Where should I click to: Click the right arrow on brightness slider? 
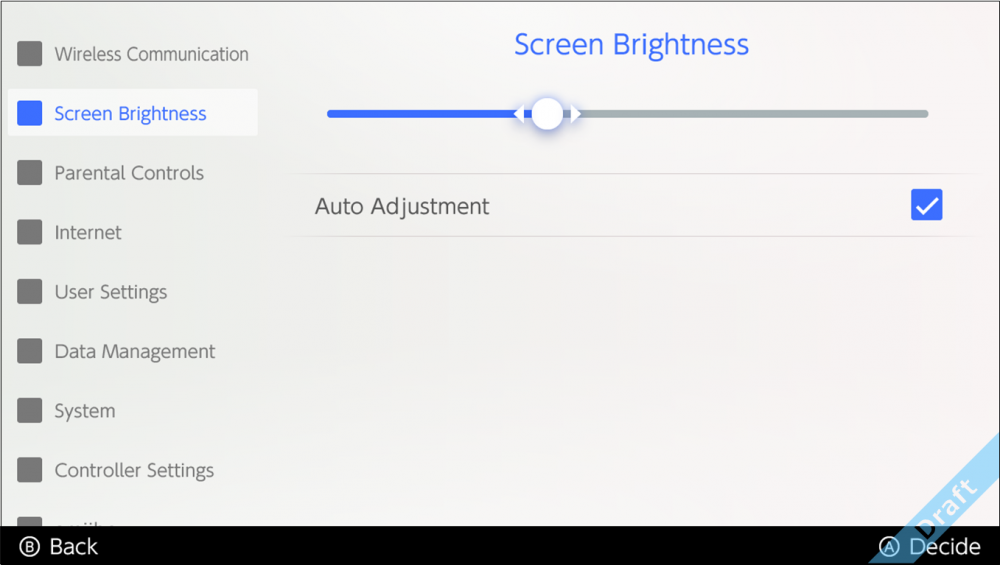(x=576, y=114)
